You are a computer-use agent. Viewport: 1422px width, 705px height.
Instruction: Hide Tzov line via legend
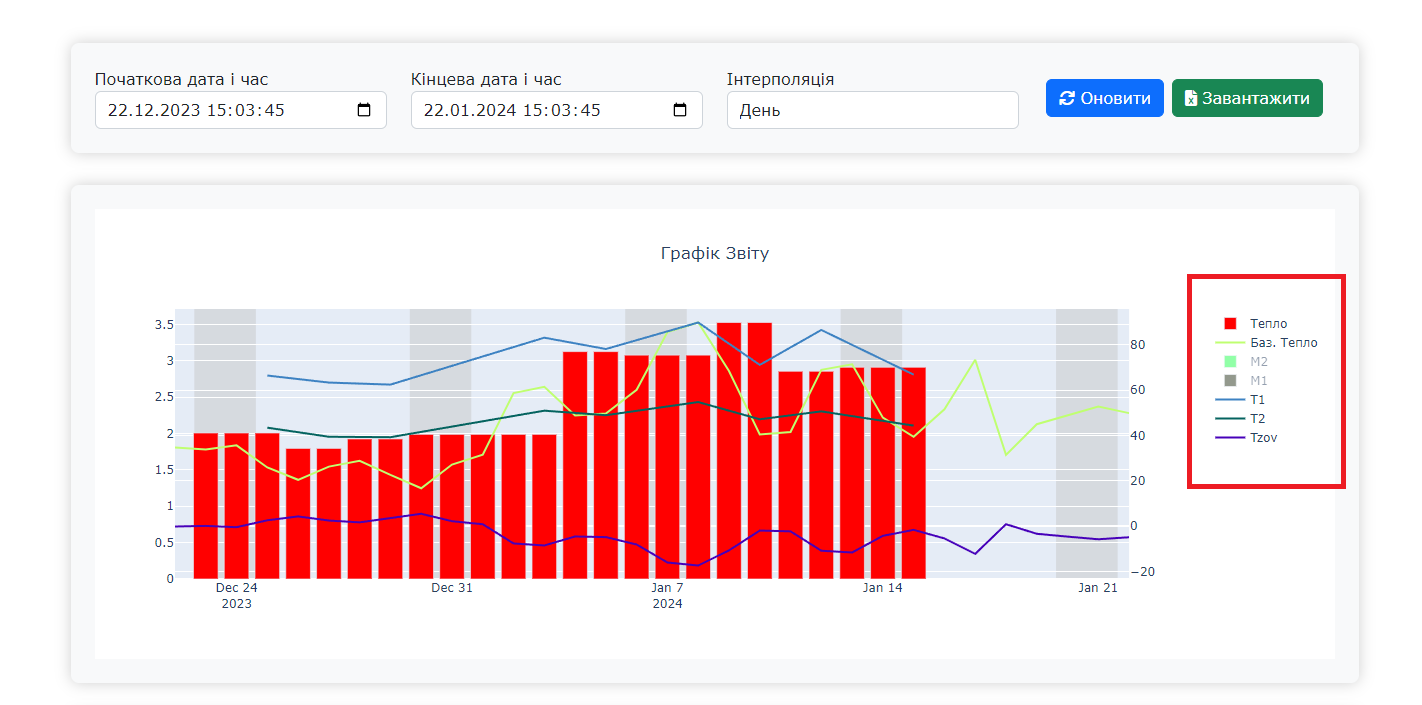[x=1263, y=438]
